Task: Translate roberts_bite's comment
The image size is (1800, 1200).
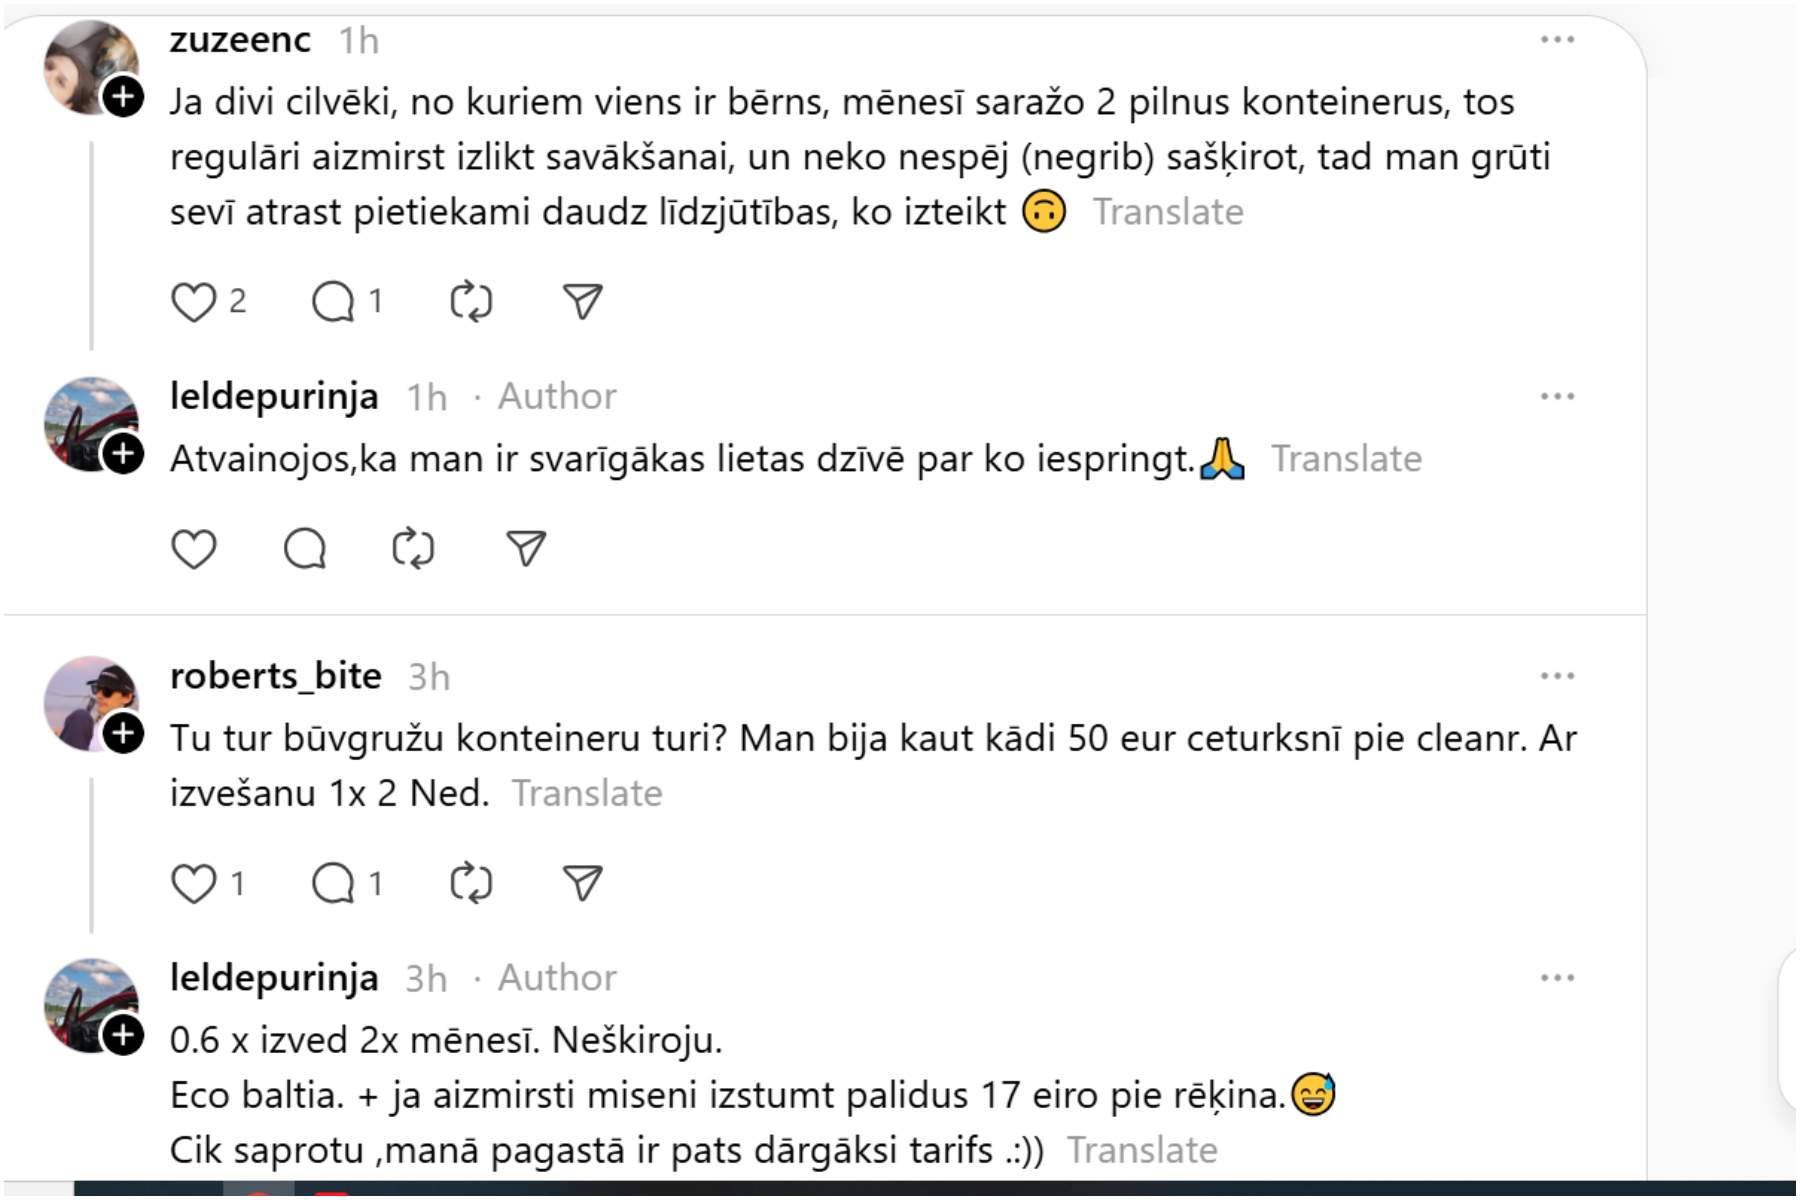Action: (587, 794)
